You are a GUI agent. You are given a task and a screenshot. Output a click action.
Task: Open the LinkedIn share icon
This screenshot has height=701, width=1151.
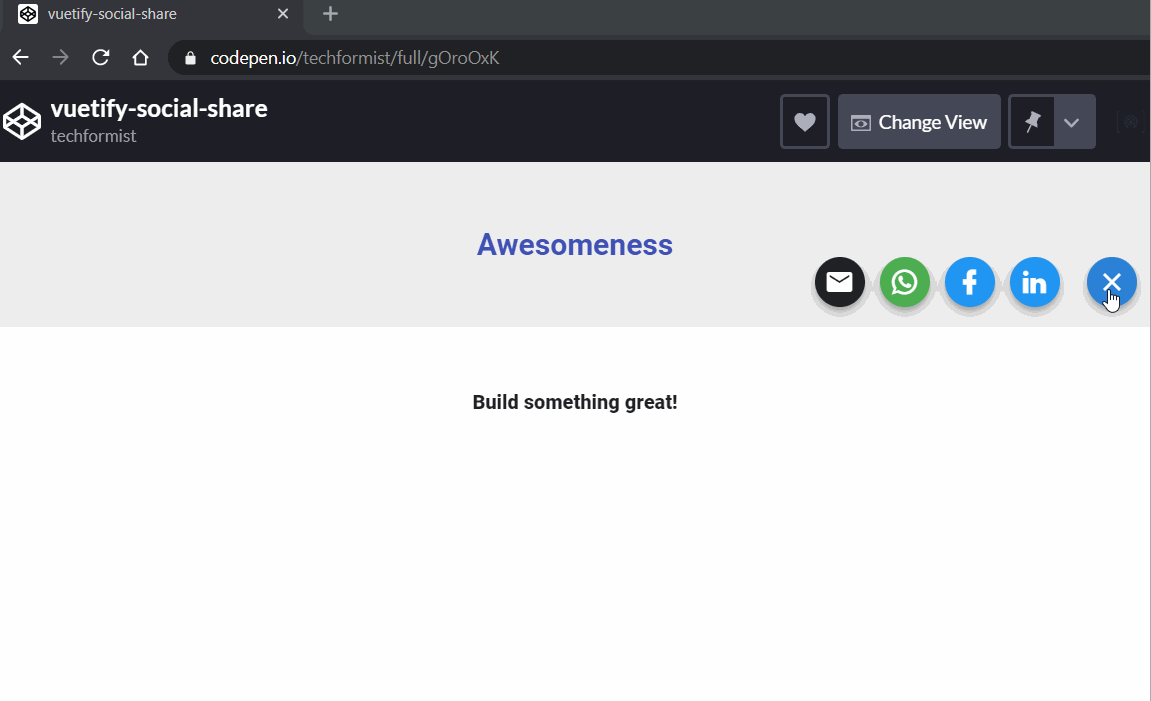(1034, 282)
